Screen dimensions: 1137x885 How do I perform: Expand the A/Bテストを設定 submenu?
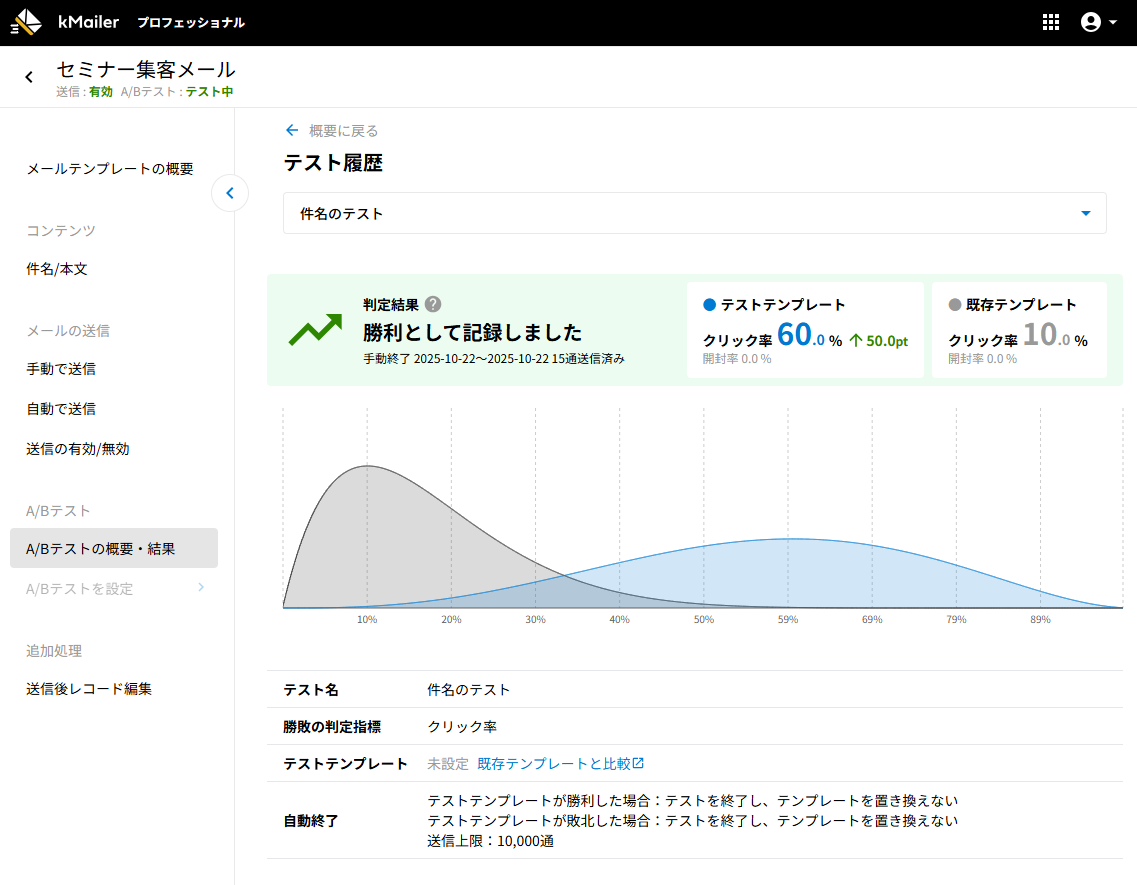[x=200, y=588]
